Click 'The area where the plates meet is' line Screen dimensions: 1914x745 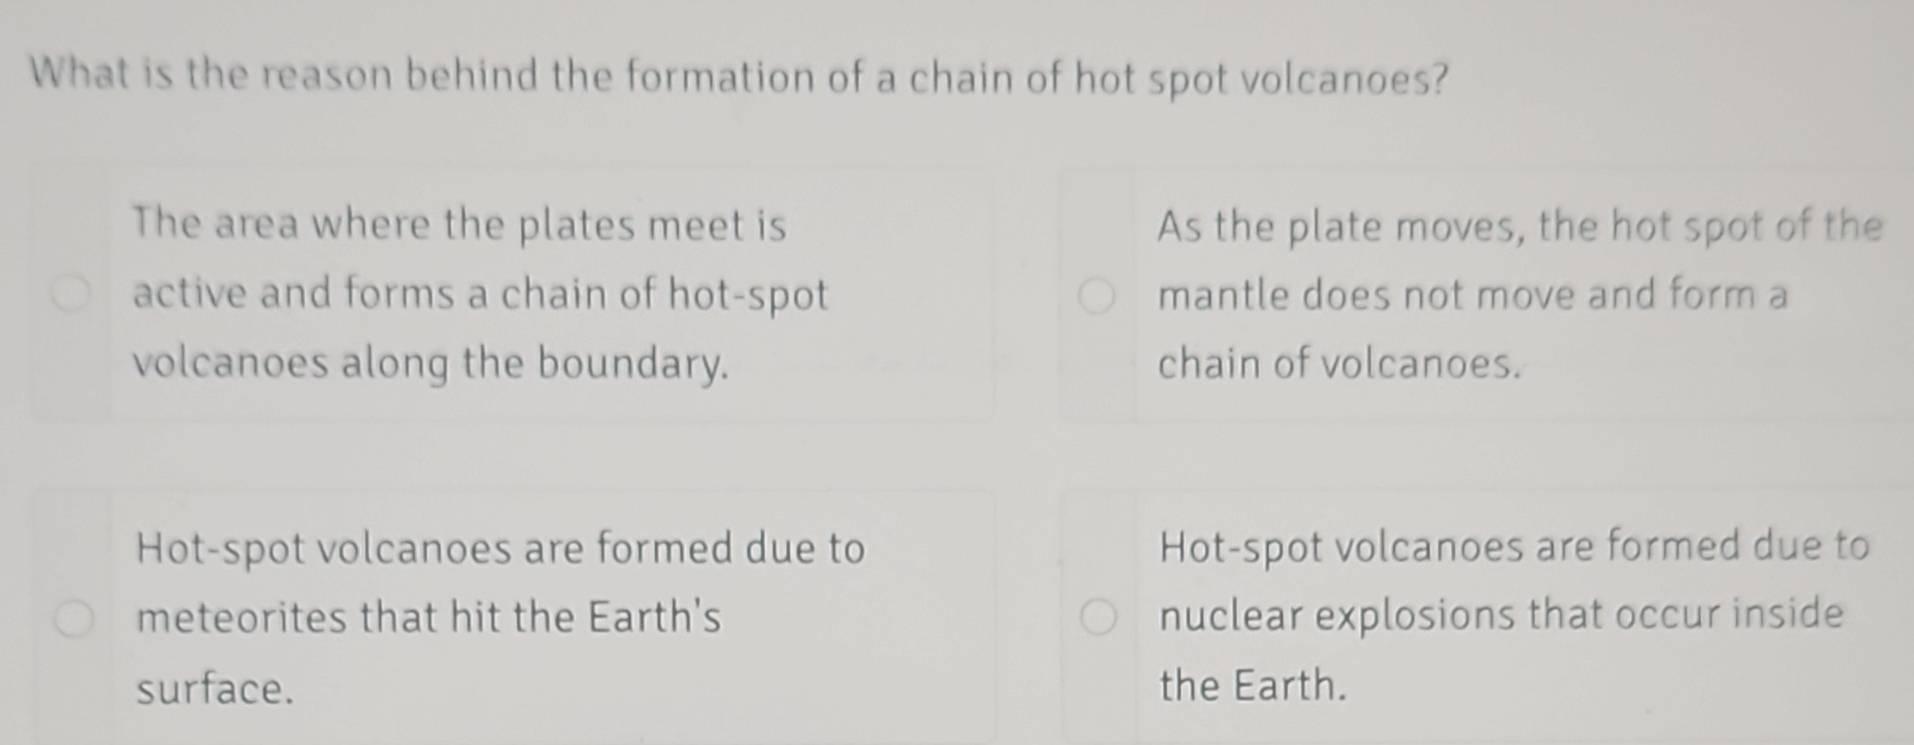tap(459, 224)
